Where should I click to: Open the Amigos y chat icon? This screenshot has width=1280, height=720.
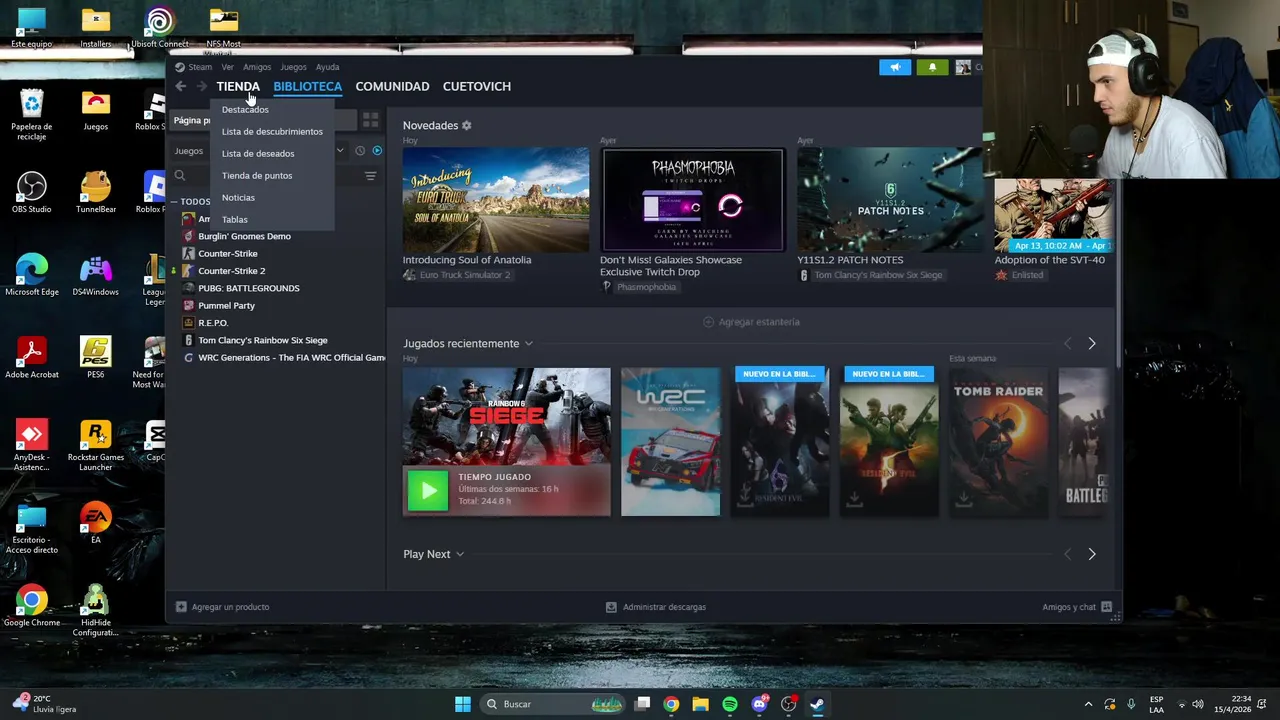tap(1106, 607)
